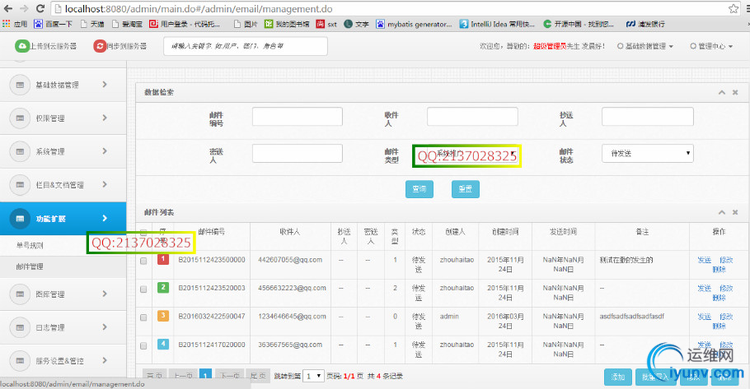Tick checkbox for row B2015112423520003
The width and height of the screenshot is (750, 389).
pyautogui.click(x=143, y=289)
